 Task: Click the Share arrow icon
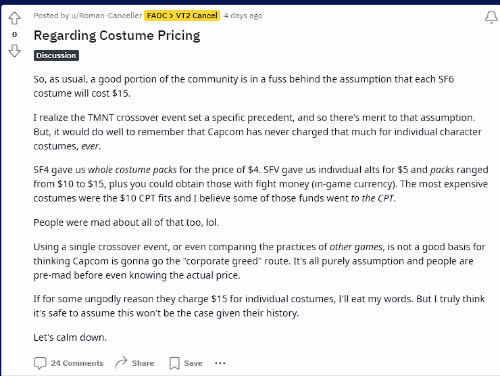coord(121,362)
